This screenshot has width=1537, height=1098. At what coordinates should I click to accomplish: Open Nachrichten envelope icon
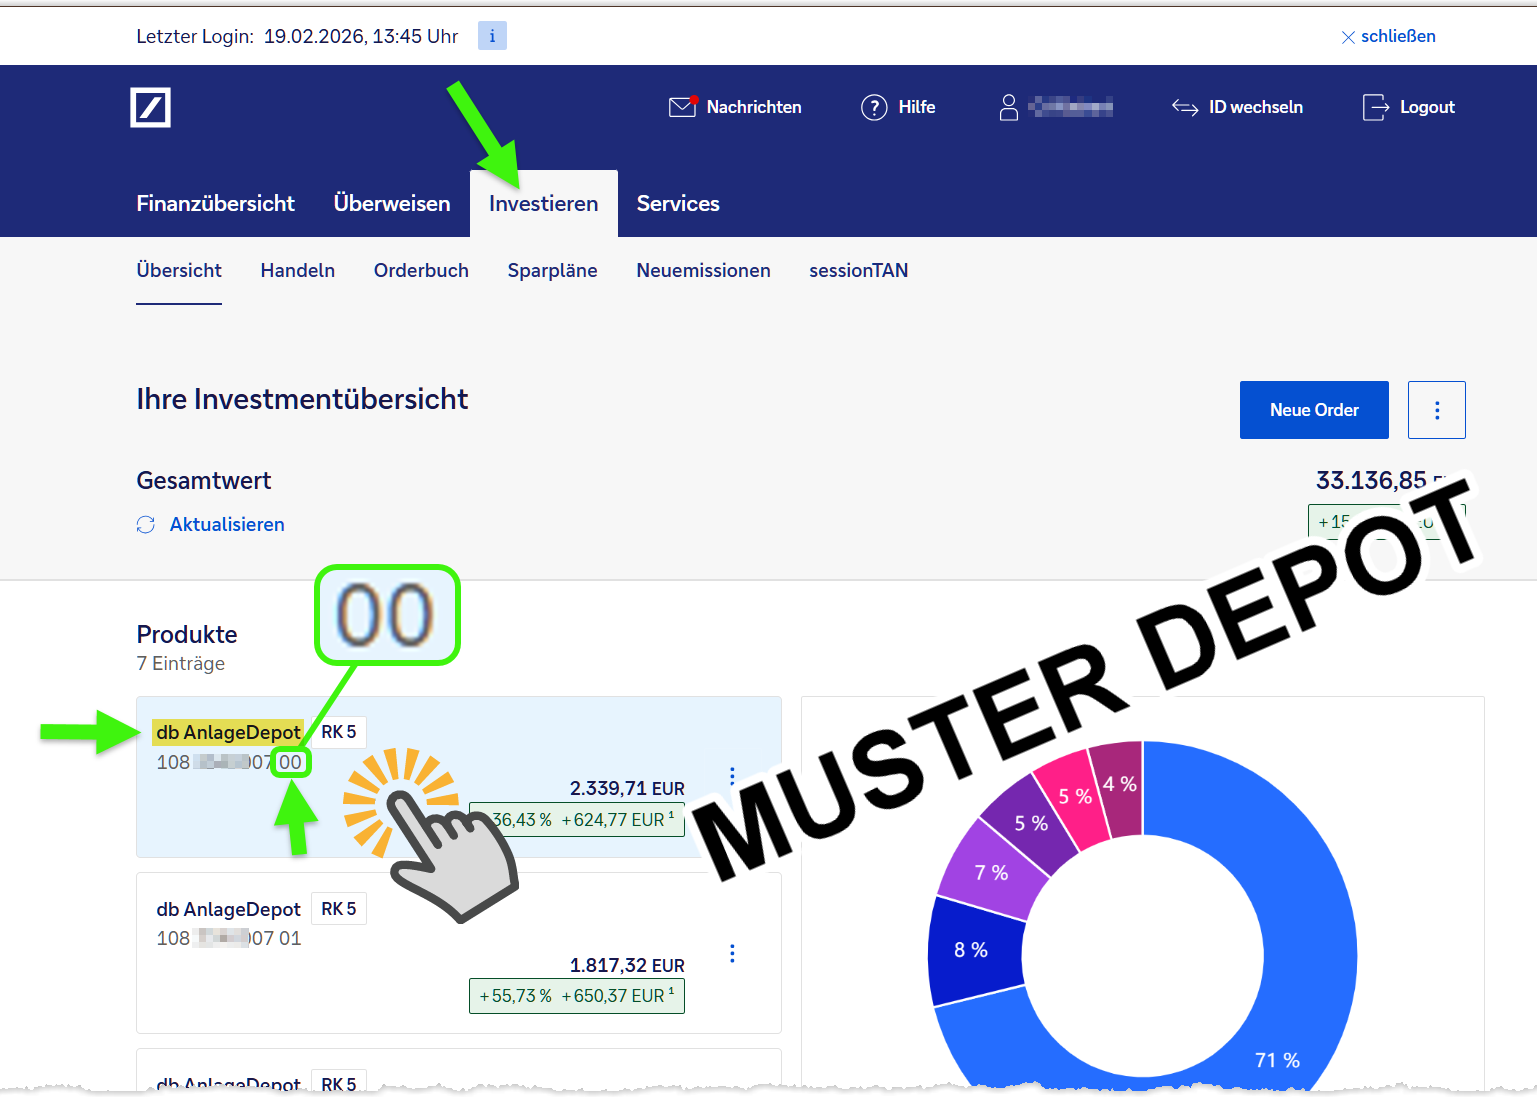682,107
